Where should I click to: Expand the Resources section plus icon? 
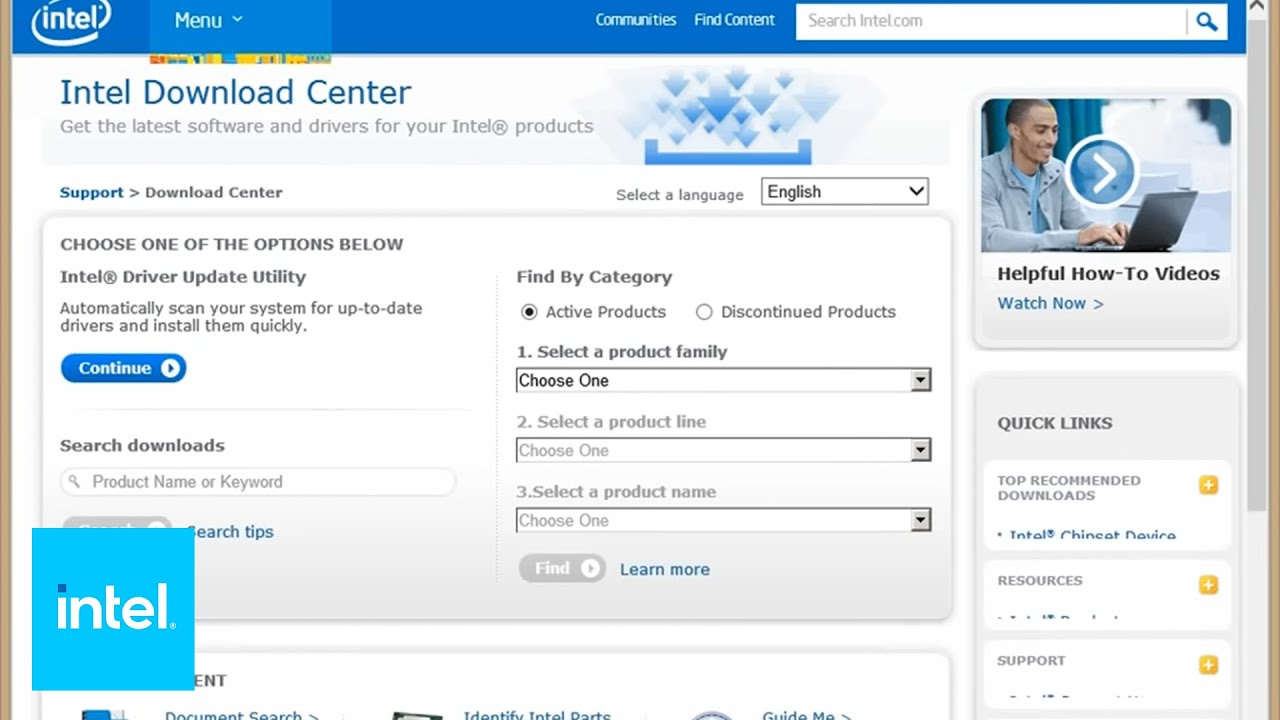(x=1208, y=585)
